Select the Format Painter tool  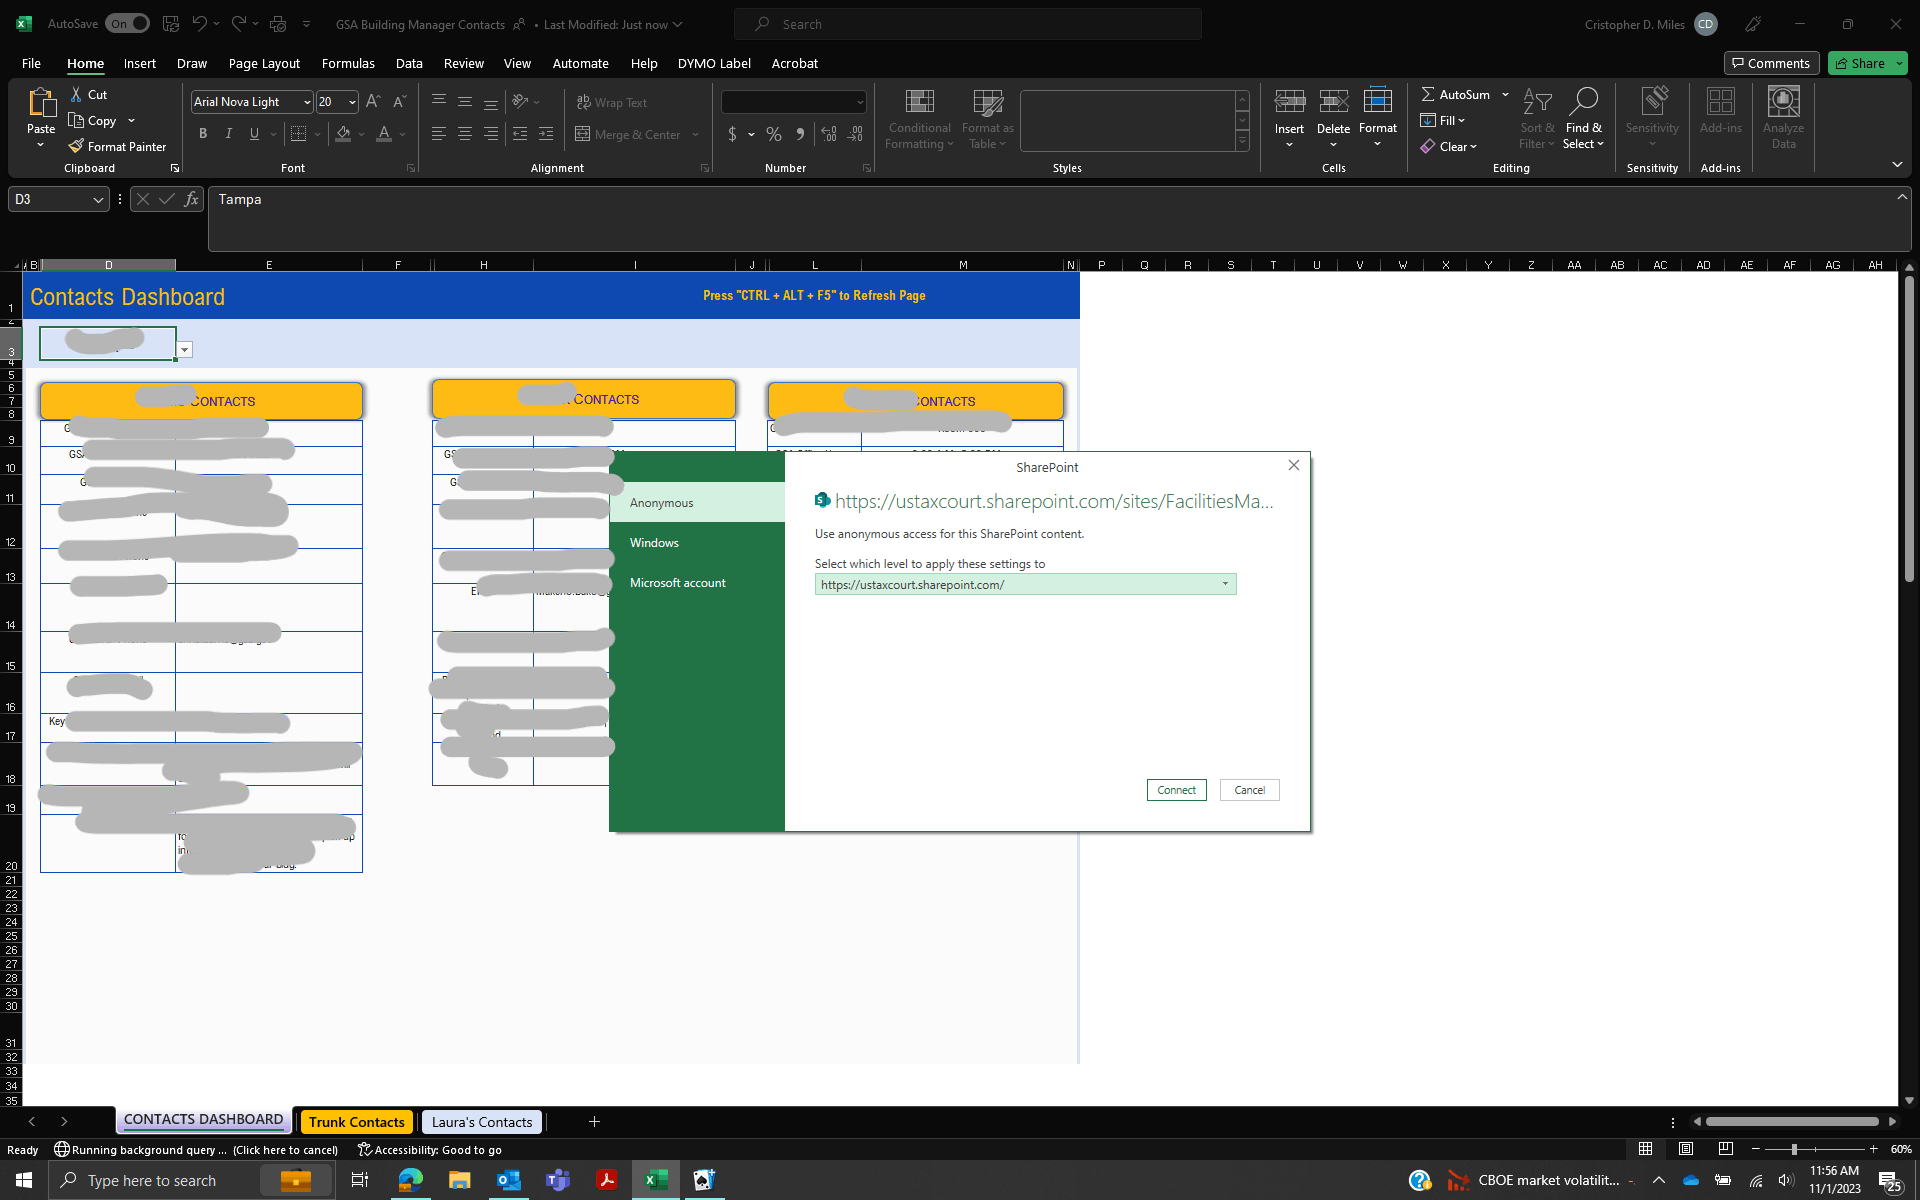tap(117, 146)
